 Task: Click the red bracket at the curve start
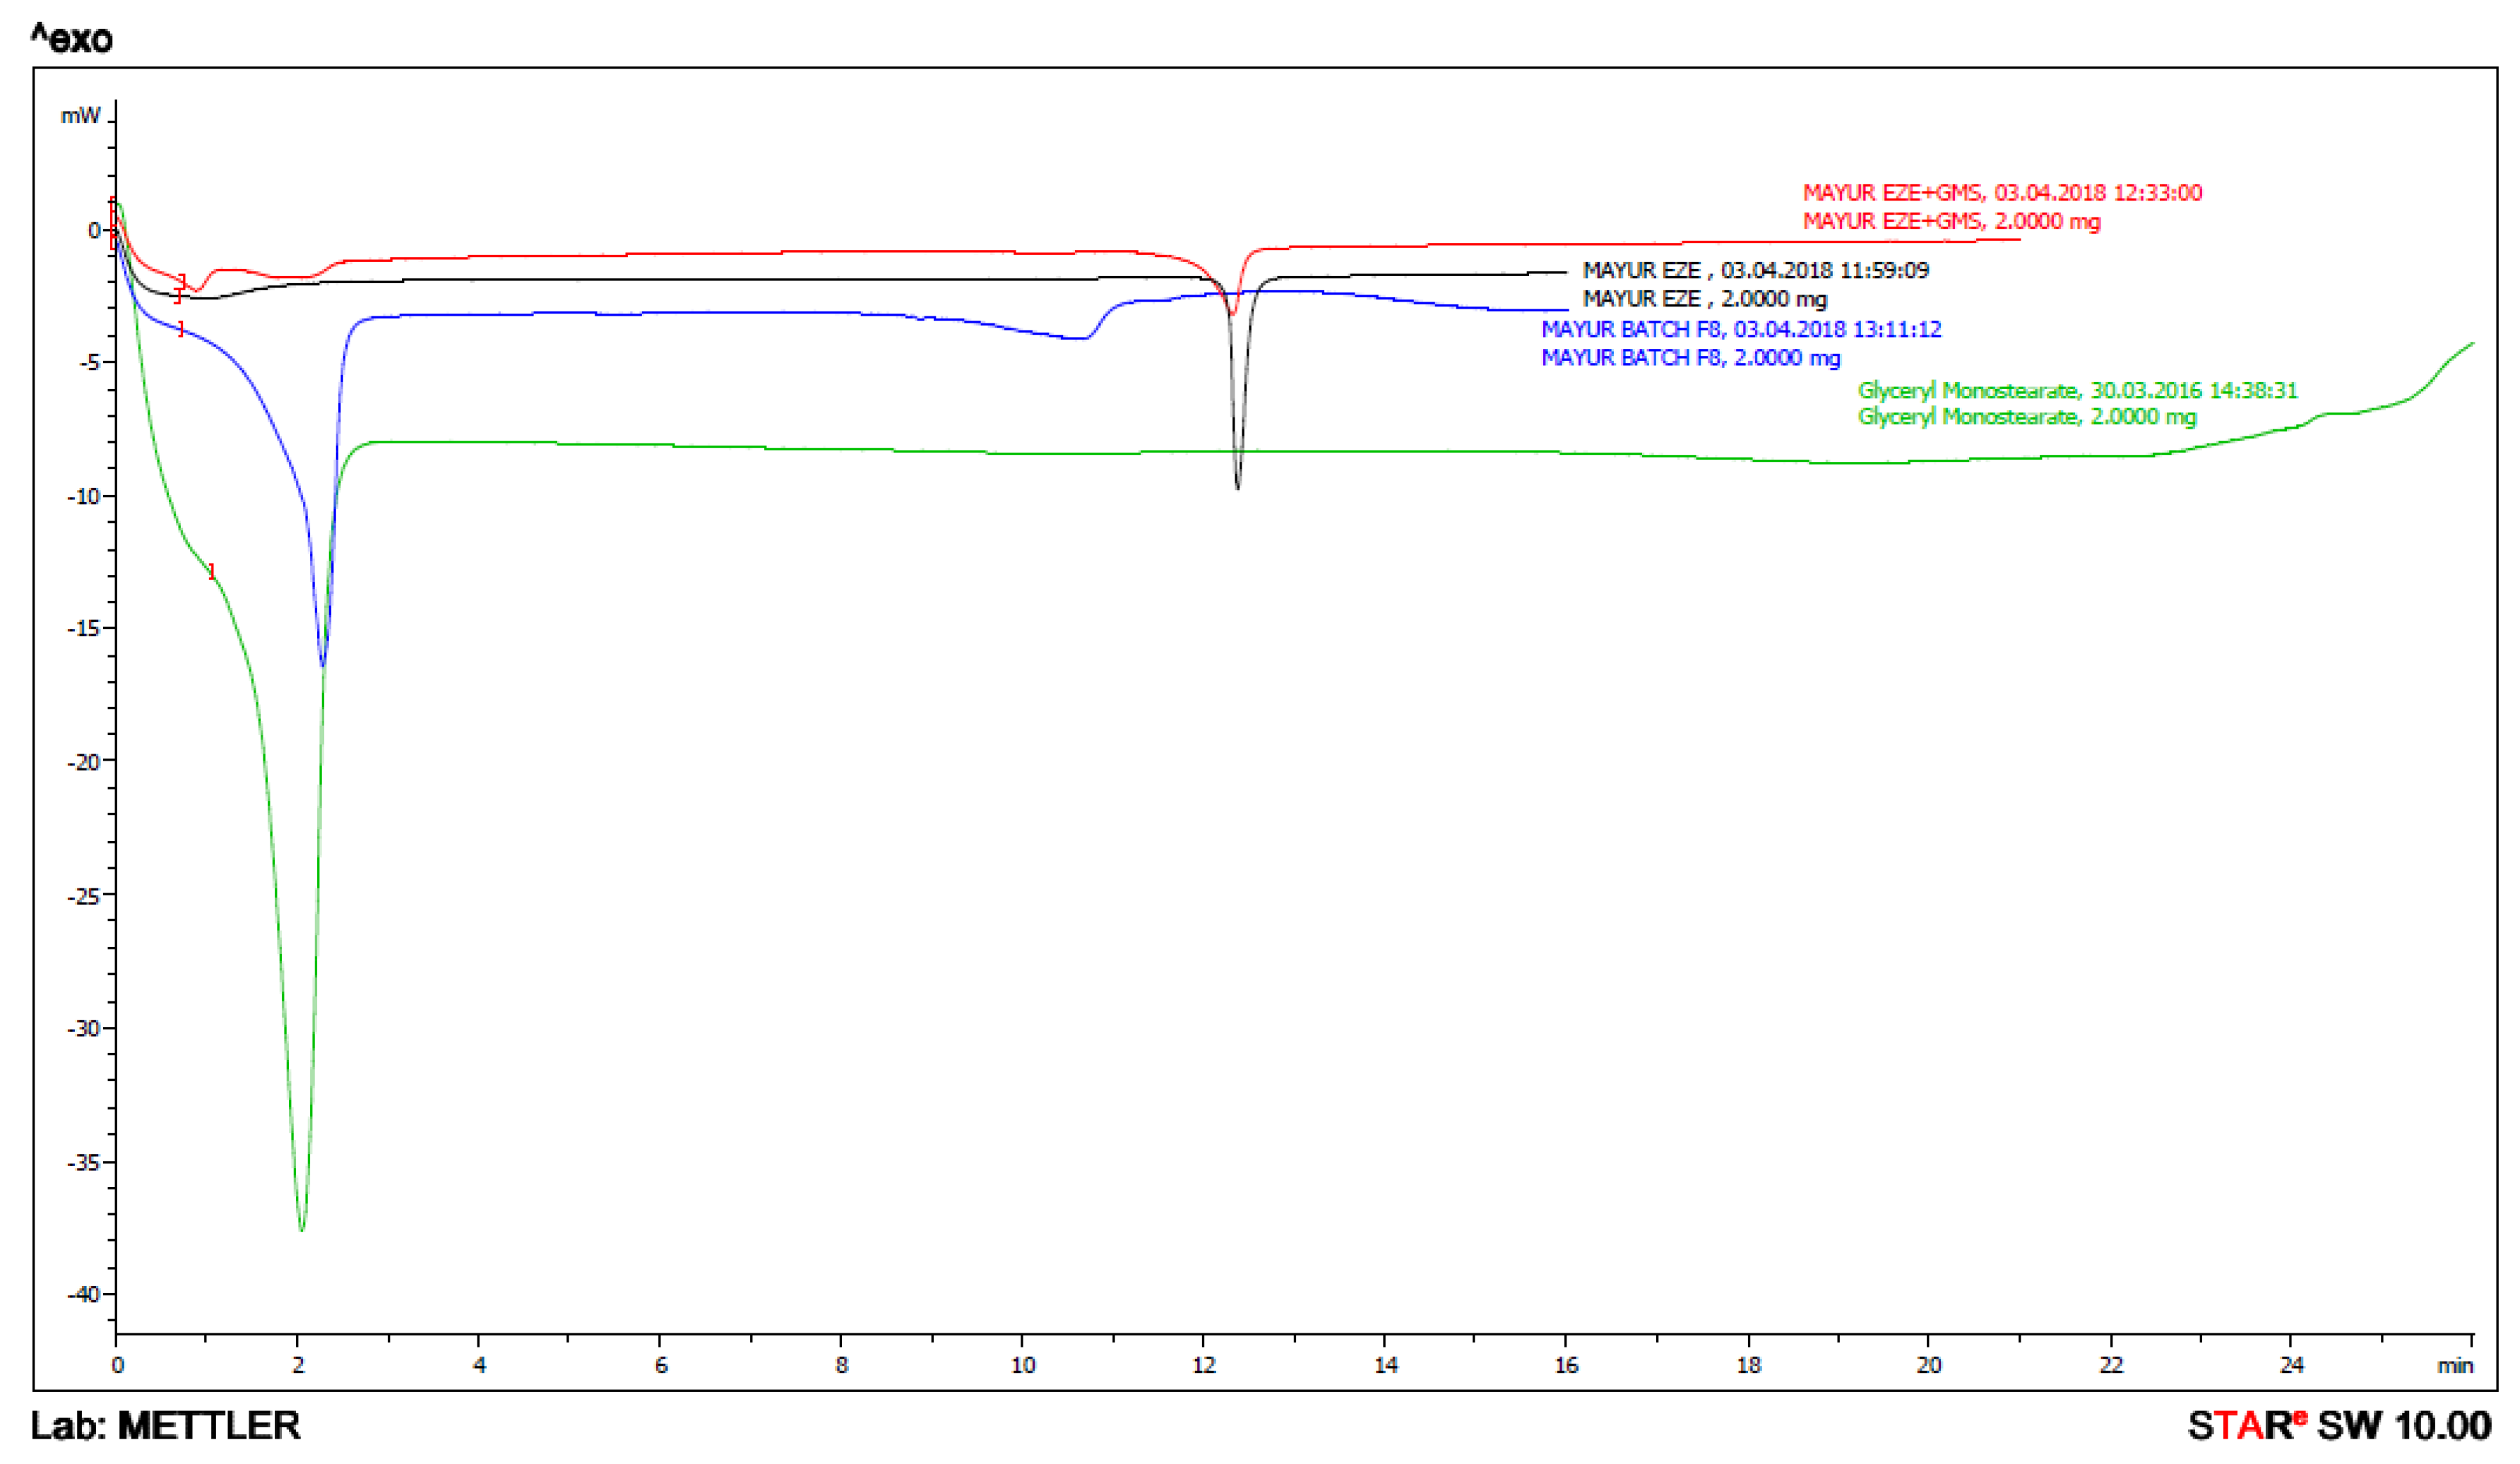click(112, 222)
